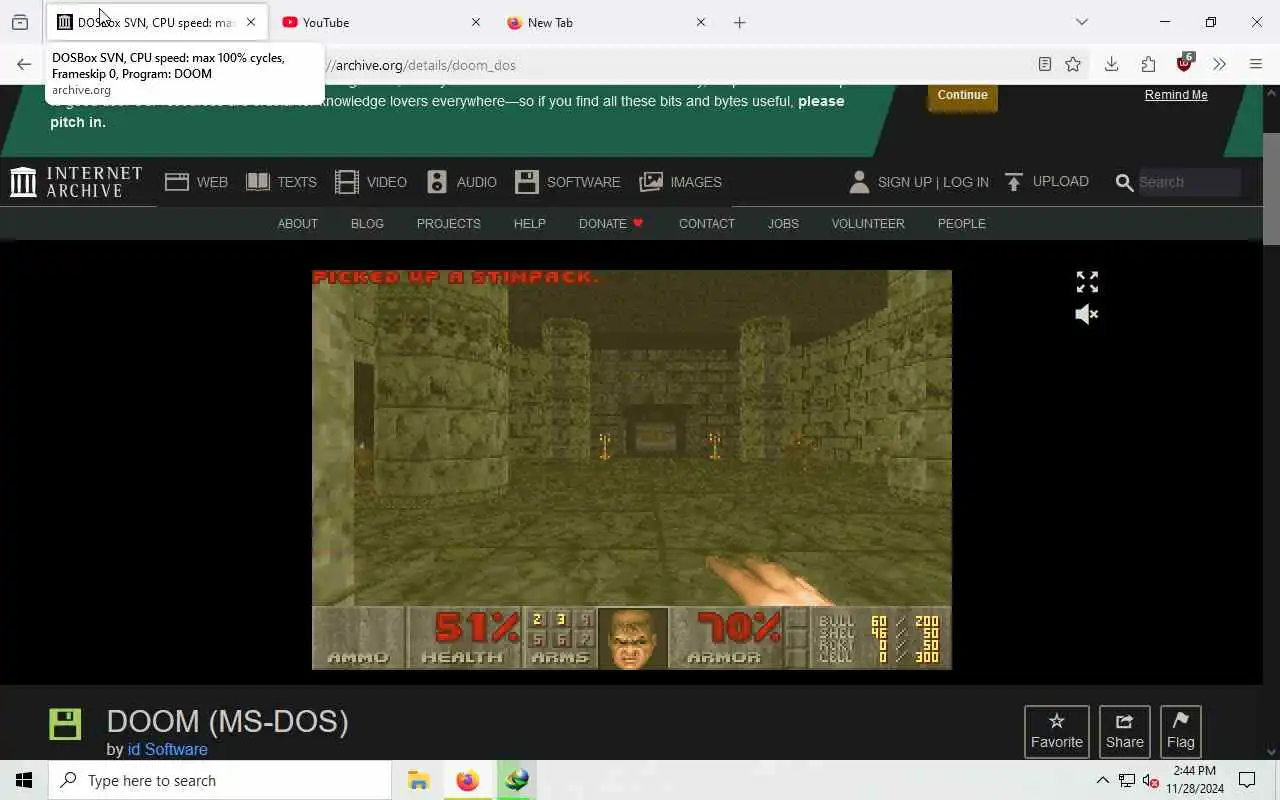Image resolution: width=1280 pixels, height=800 pixels.
Task: Open the DONATE menu item
Action: pos(611,224)
